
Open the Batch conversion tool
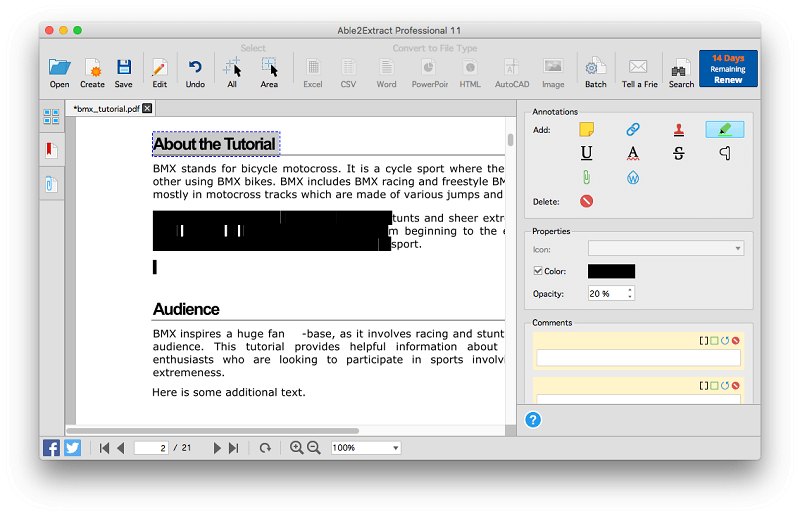[595, 73]
